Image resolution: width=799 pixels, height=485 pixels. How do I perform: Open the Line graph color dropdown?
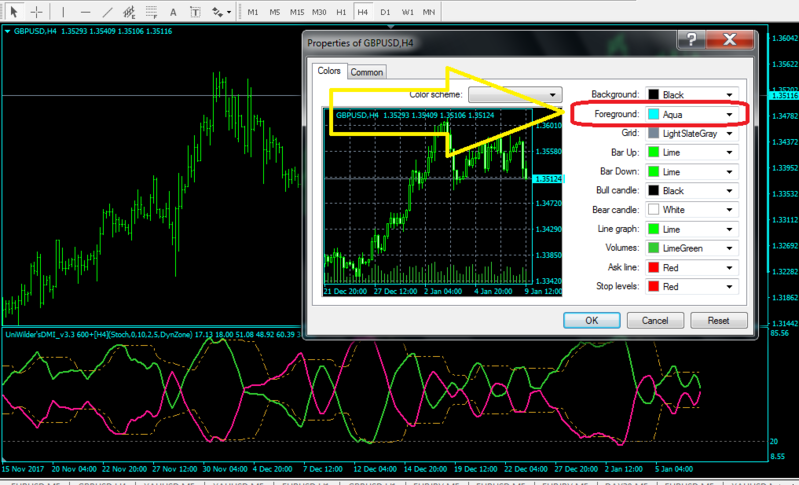click(x=691, y=229)
